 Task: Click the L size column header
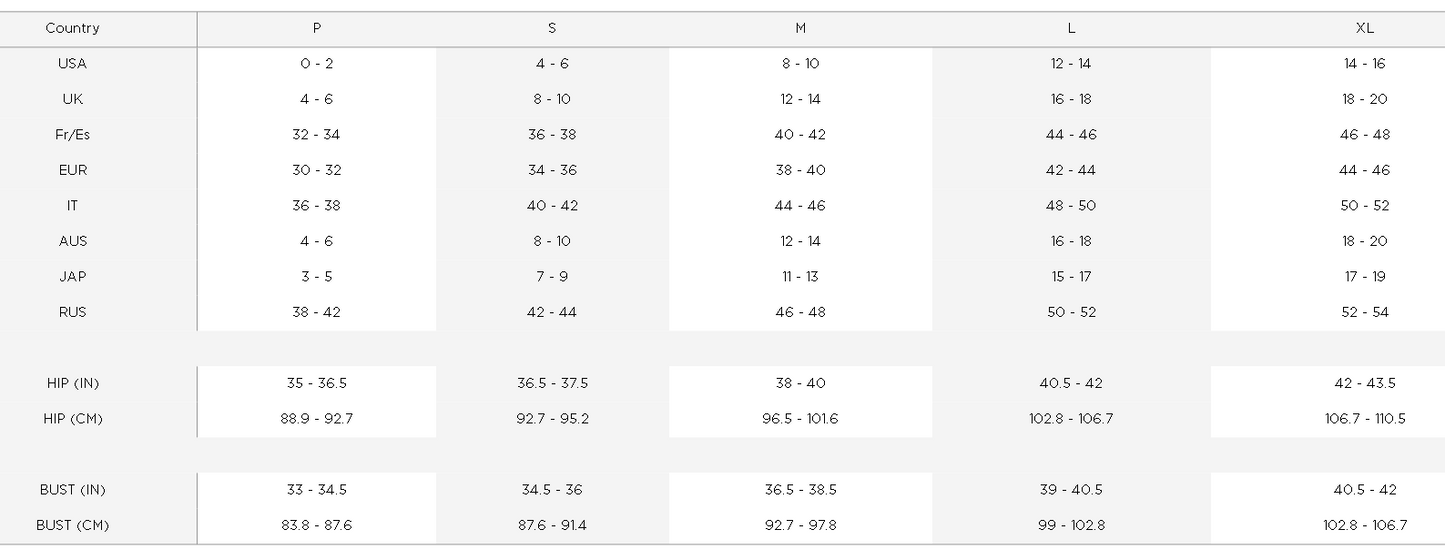click(1071, 29)
